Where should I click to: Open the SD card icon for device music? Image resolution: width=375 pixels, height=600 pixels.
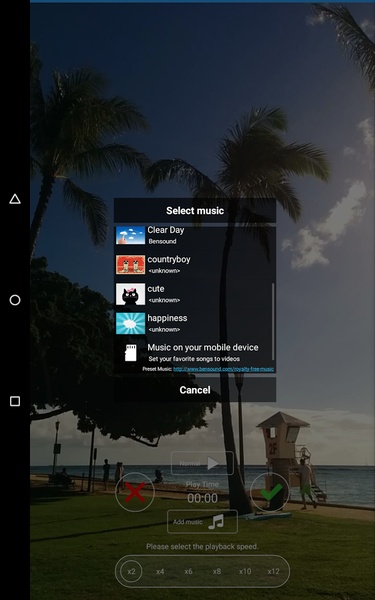pyautogui.click(x=130, y=352)
